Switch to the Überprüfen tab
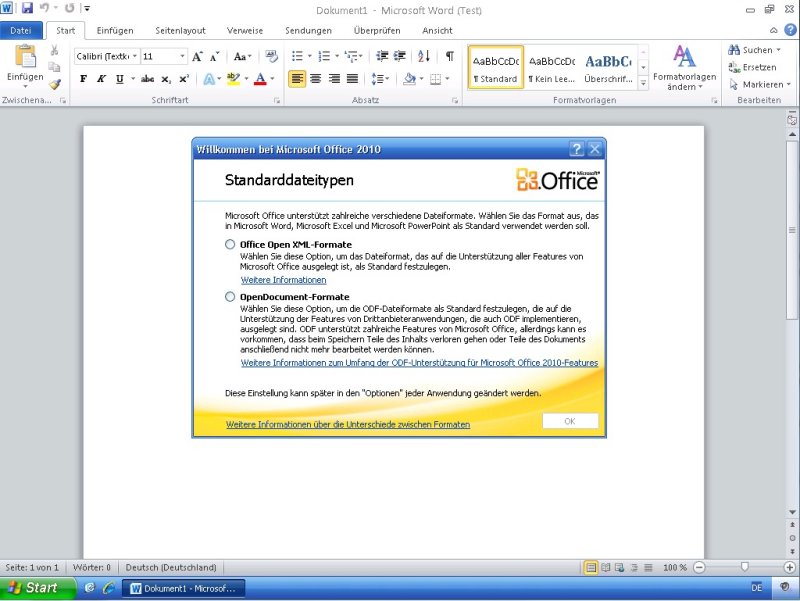 coord(377,31)
